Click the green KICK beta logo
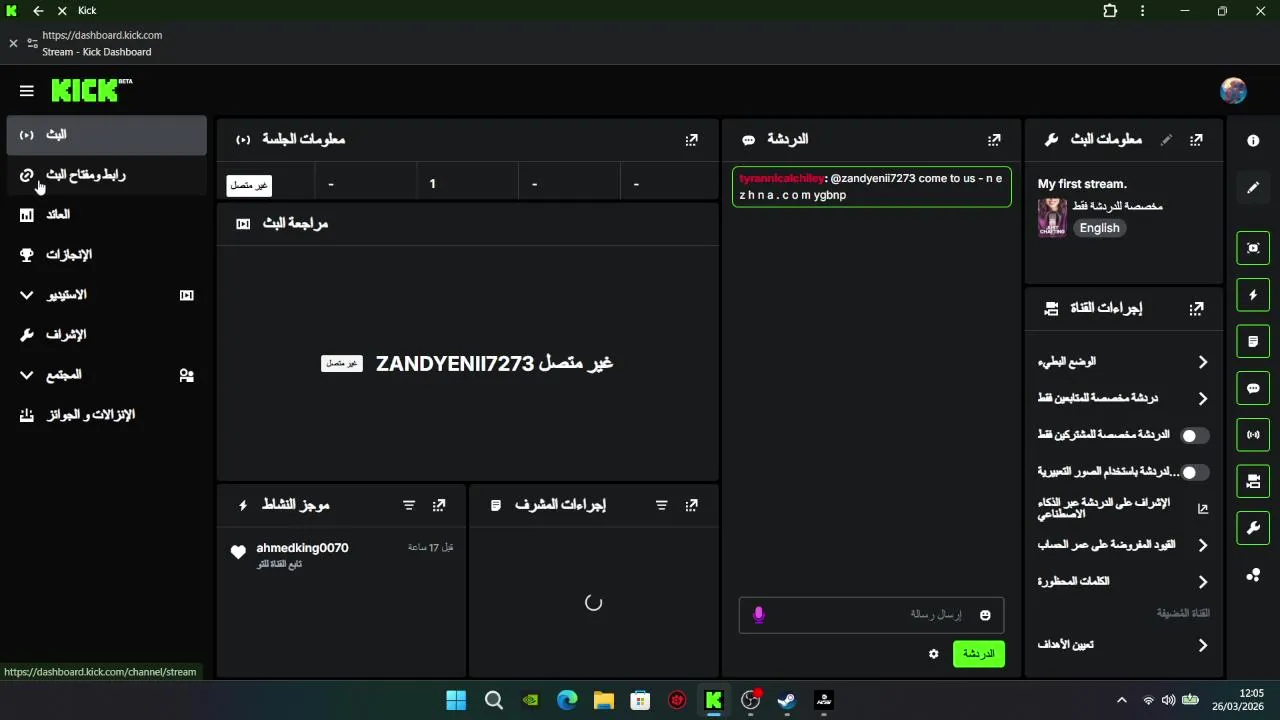 pos(92,90)
